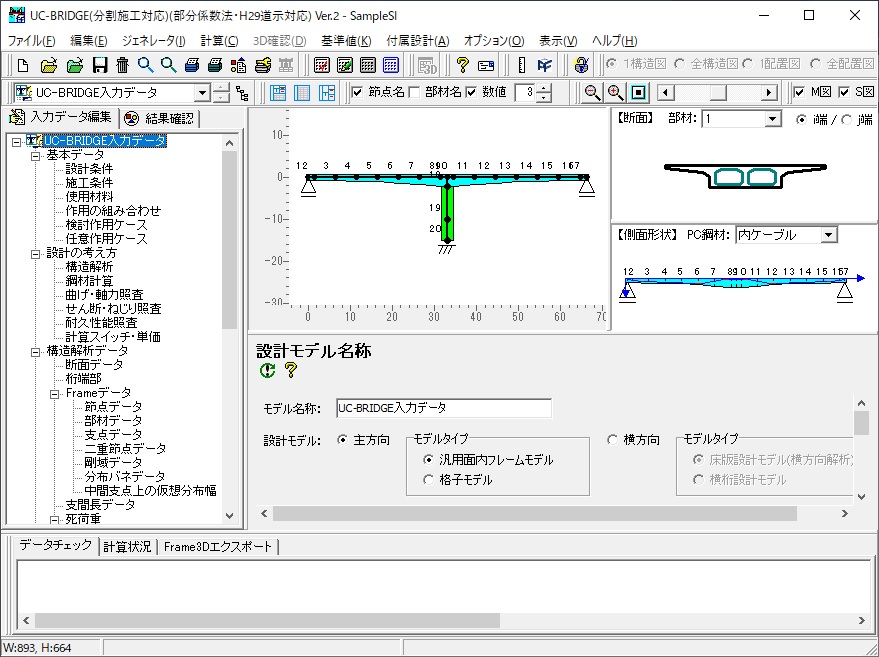Screen dimensions: 879x657
Task: Click the zoom in magnifier in view toolbar
Action: tap(616, 93)
